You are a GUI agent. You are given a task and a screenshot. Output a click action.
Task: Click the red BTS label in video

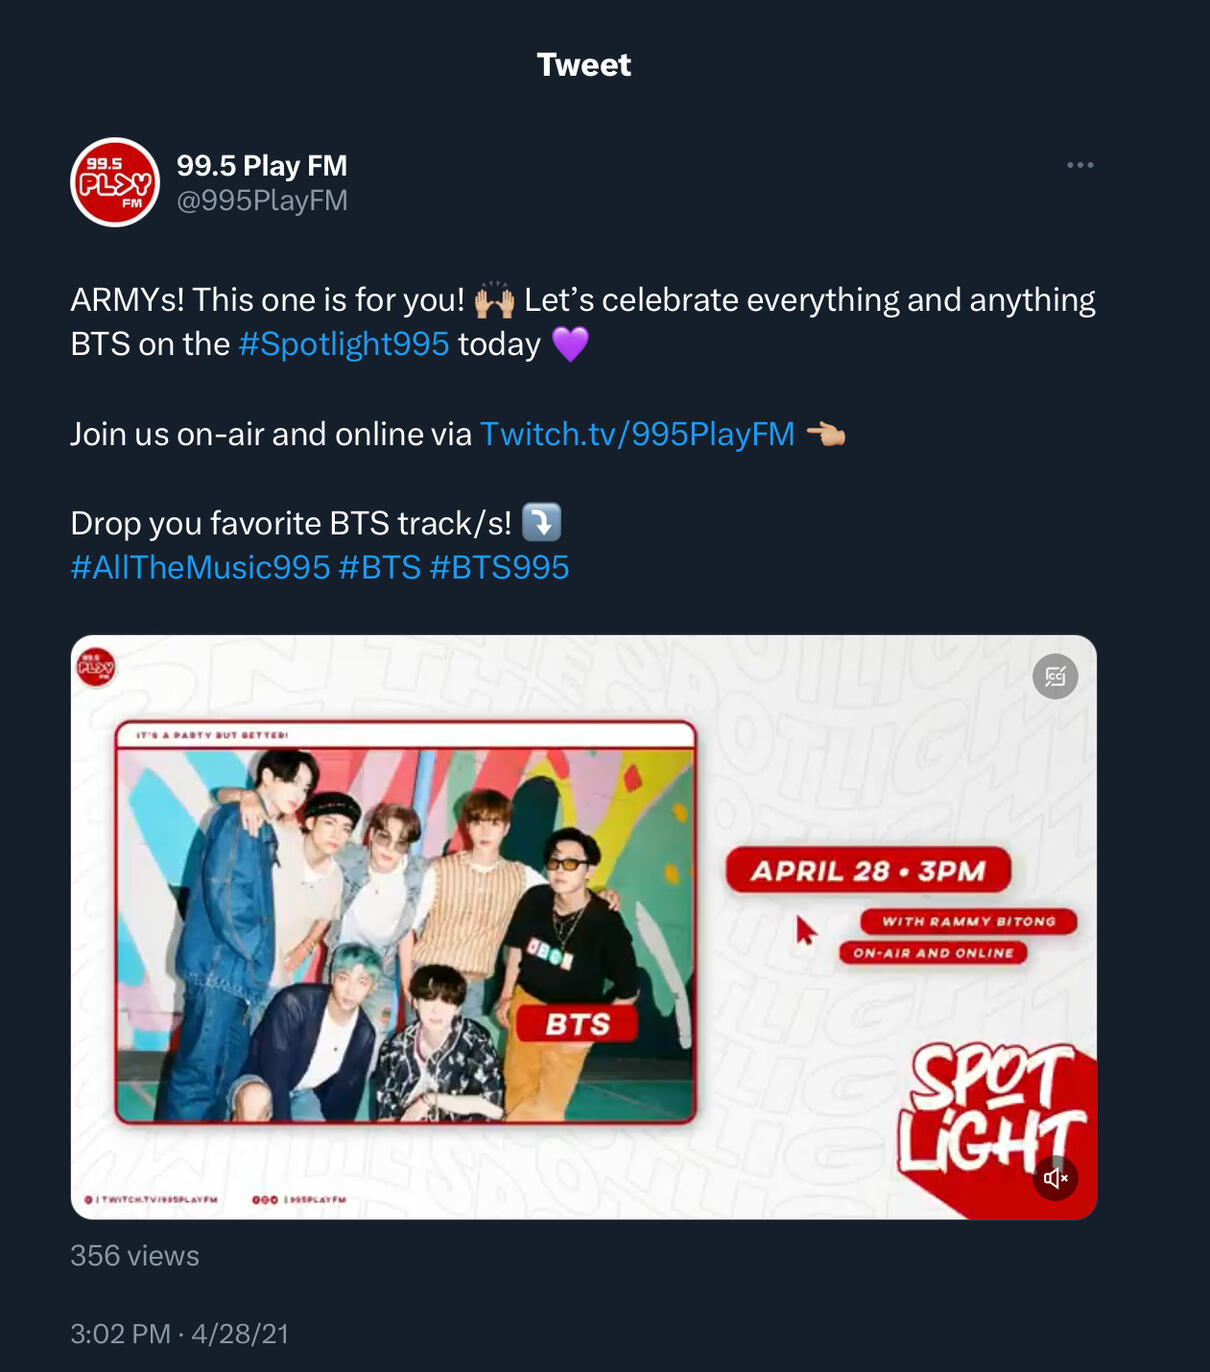[577, 1025]
